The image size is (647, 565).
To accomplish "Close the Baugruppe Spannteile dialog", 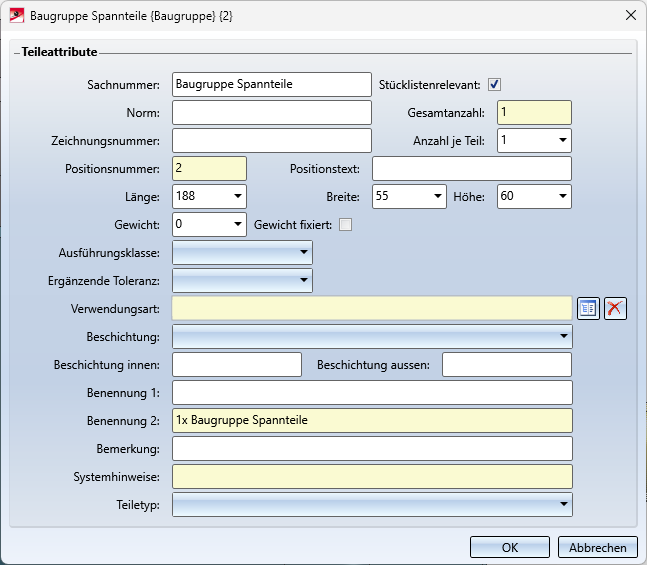I will [630, 16].
